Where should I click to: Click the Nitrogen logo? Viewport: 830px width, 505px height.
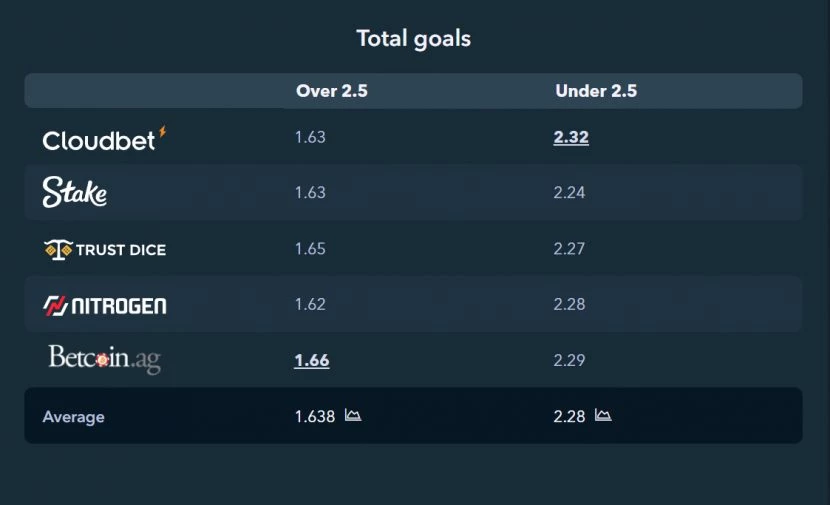[105, 305]
